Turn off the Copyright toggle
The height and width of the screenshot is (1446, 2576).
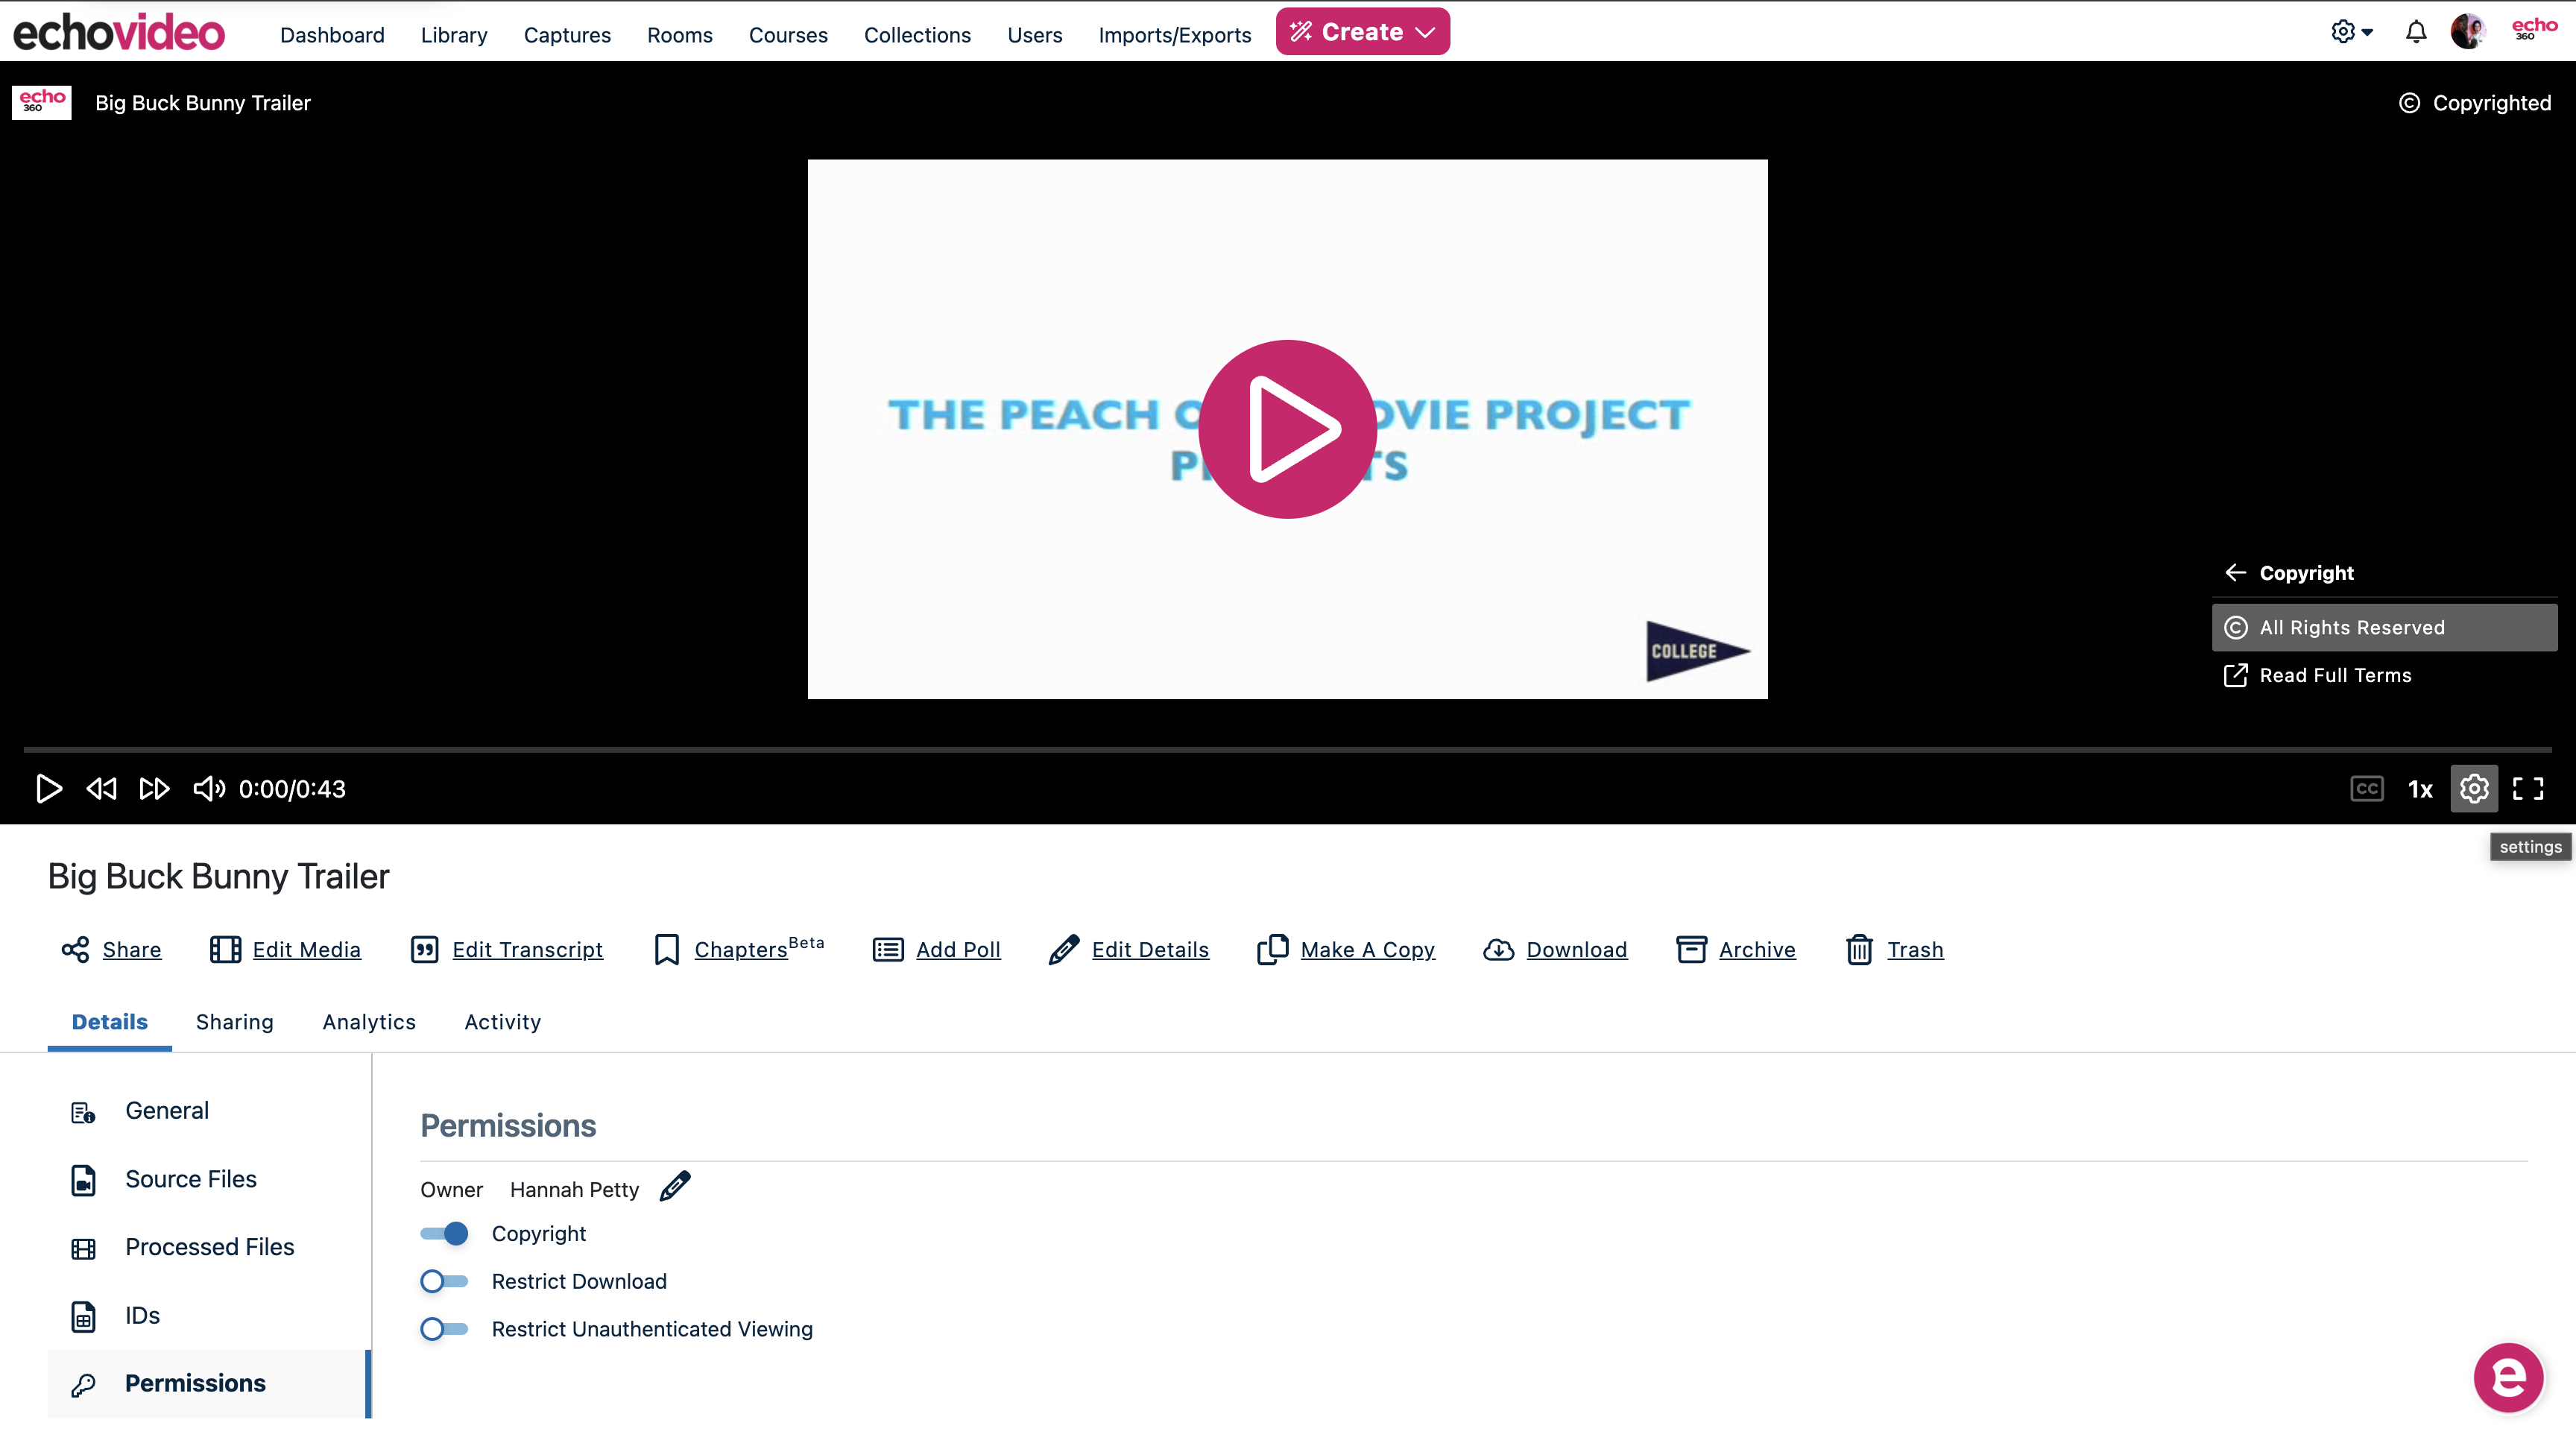(444, 1234)
